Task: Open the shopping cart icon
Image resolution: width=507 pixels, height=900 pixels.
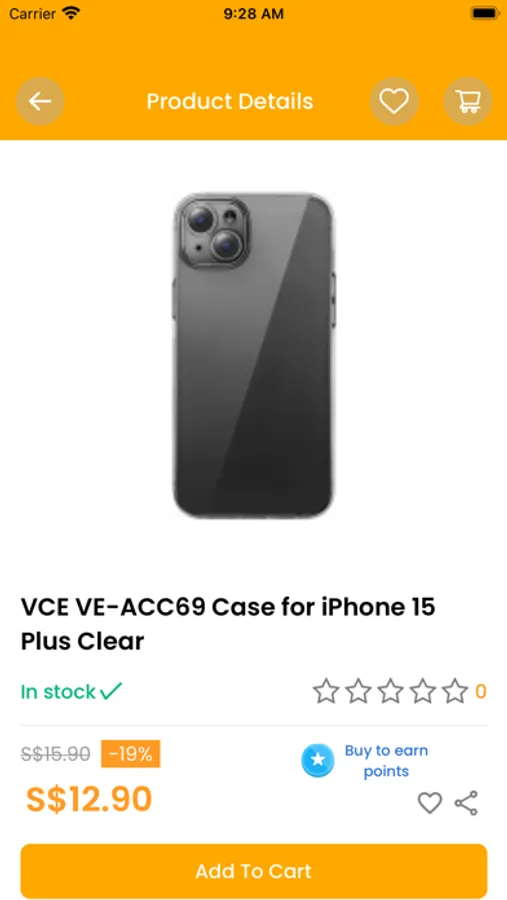Action: pos(468,102)
